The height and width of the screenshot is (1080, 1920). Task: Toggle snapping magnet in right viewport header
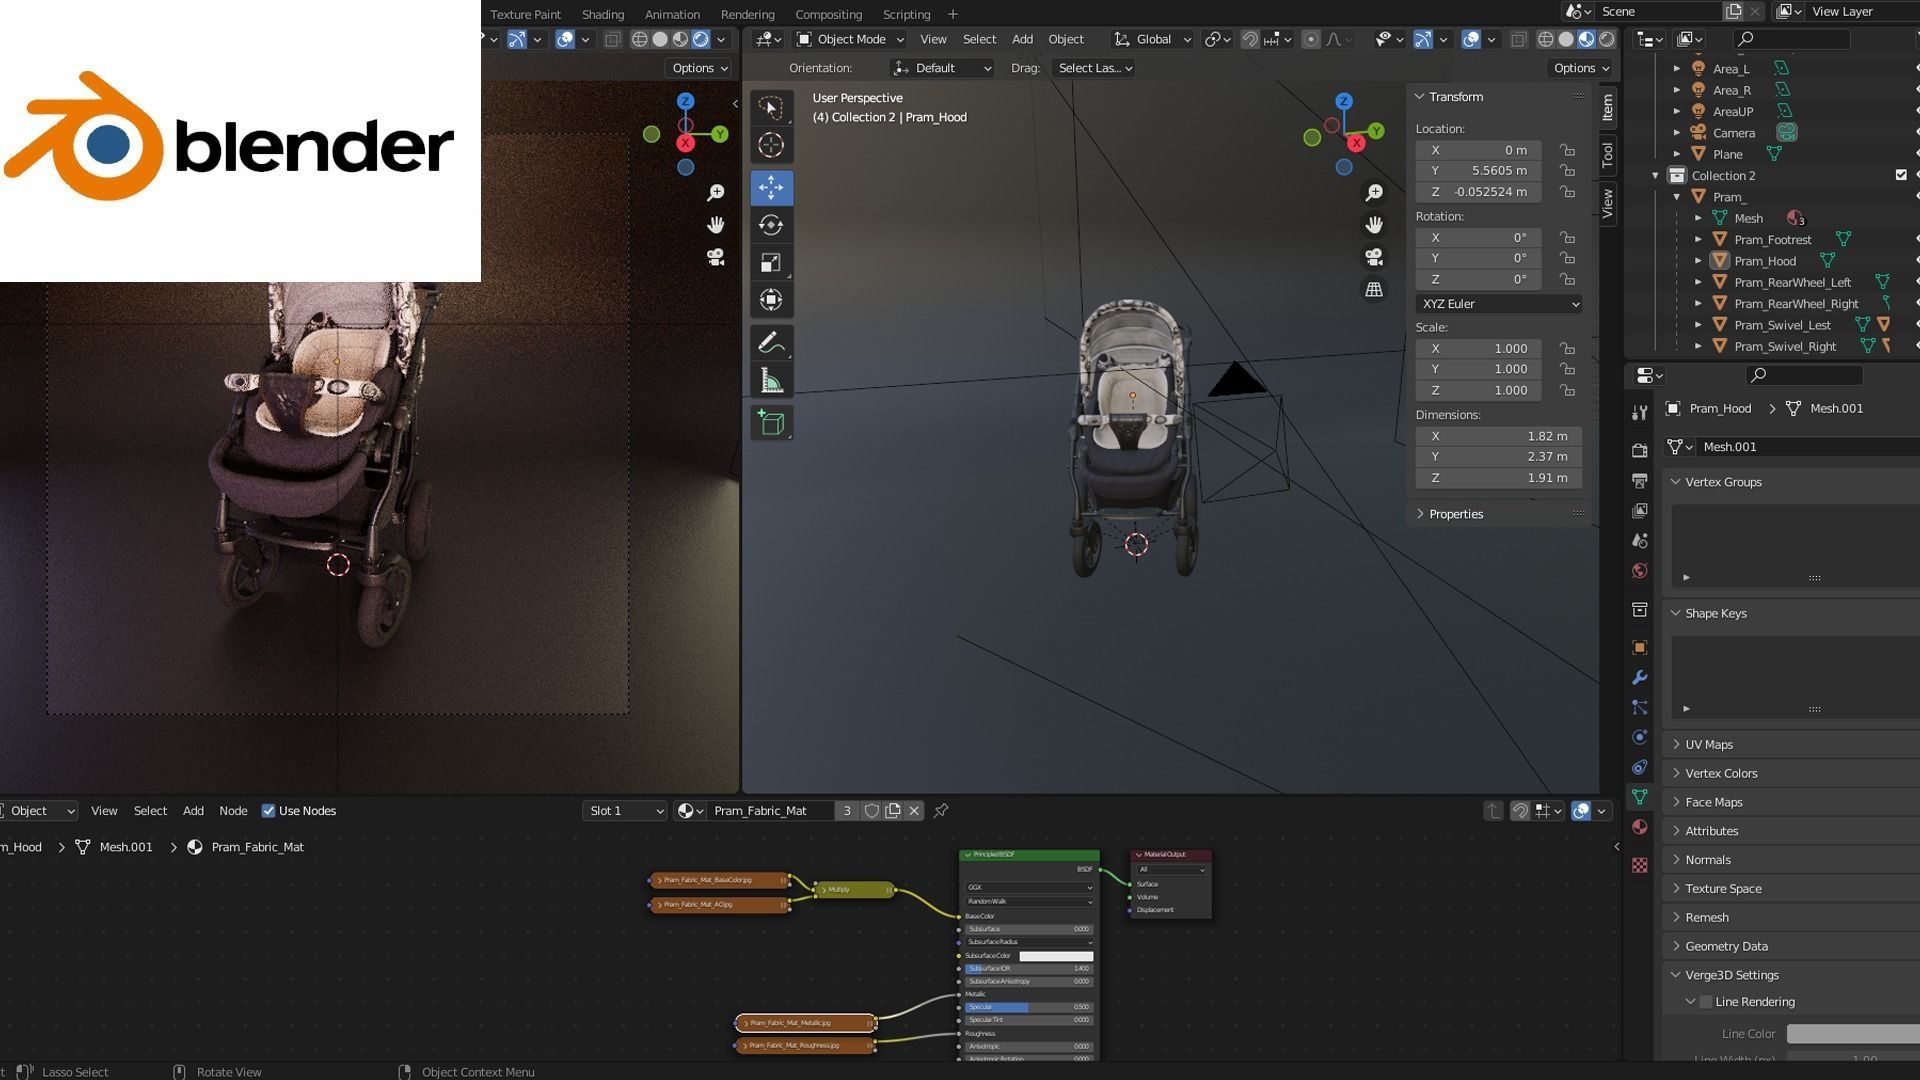[1250, 39]
